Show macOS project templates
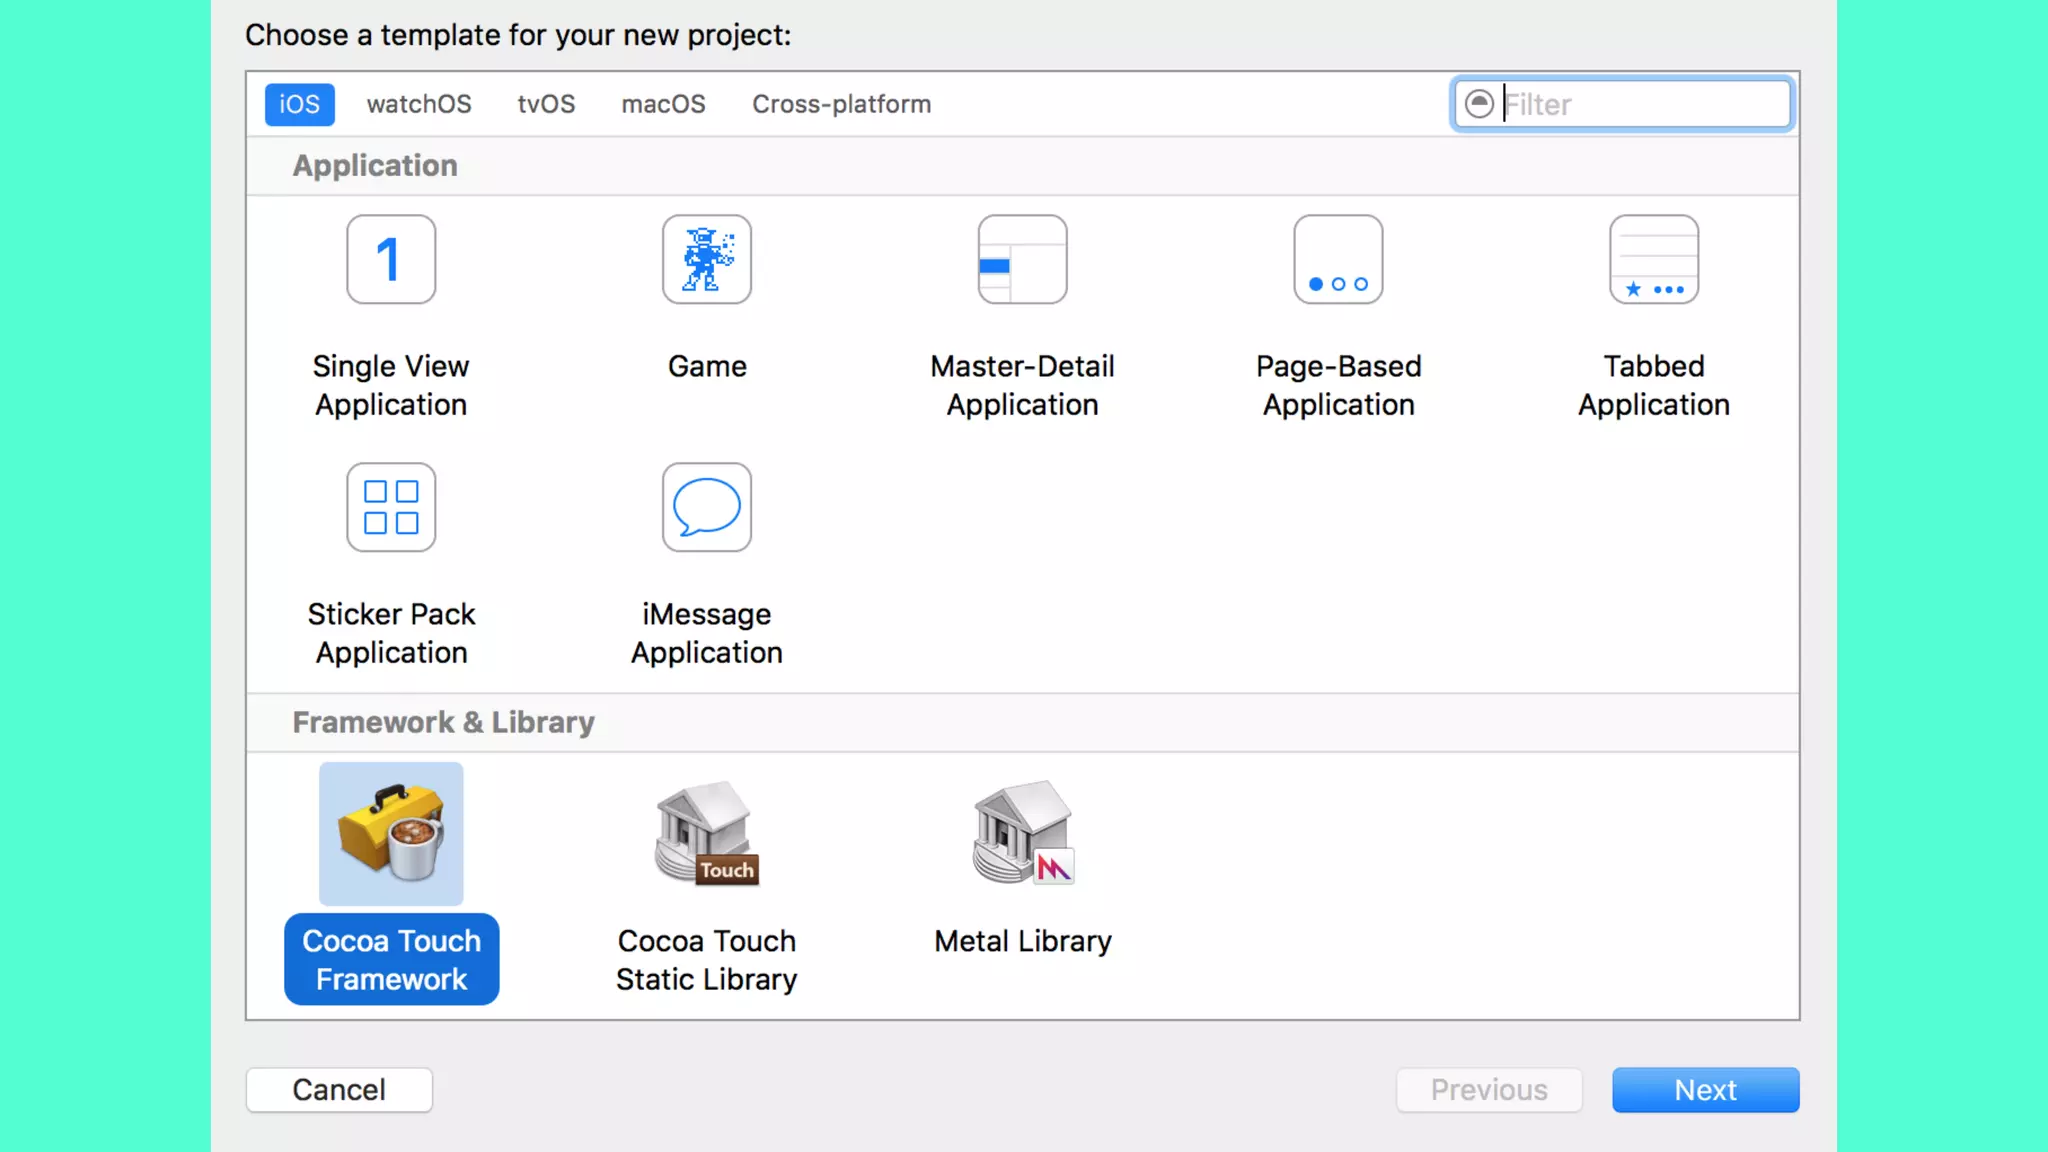This screenshot has width=2048, height=1152. click(x=663, y=104)
